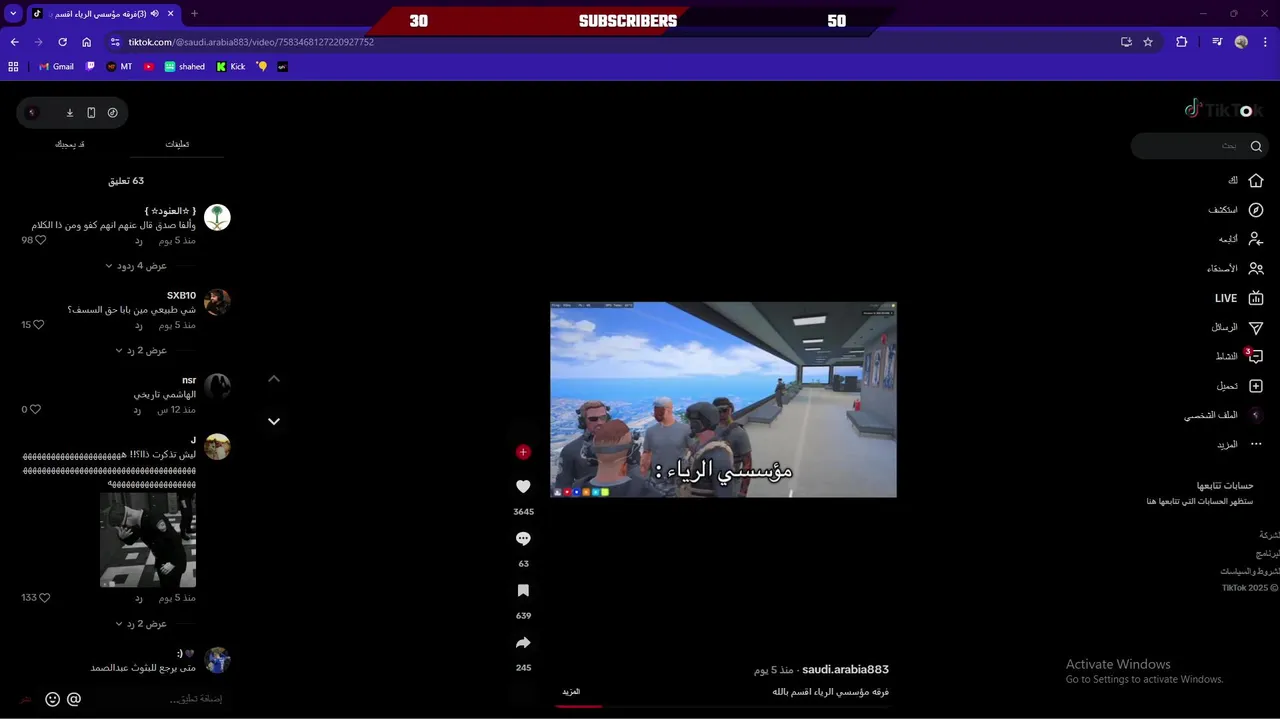Image resolution: width=1280 pixels, height=720 pixels.
Task: Open the MT bookmark
Action: coord(119,67)
